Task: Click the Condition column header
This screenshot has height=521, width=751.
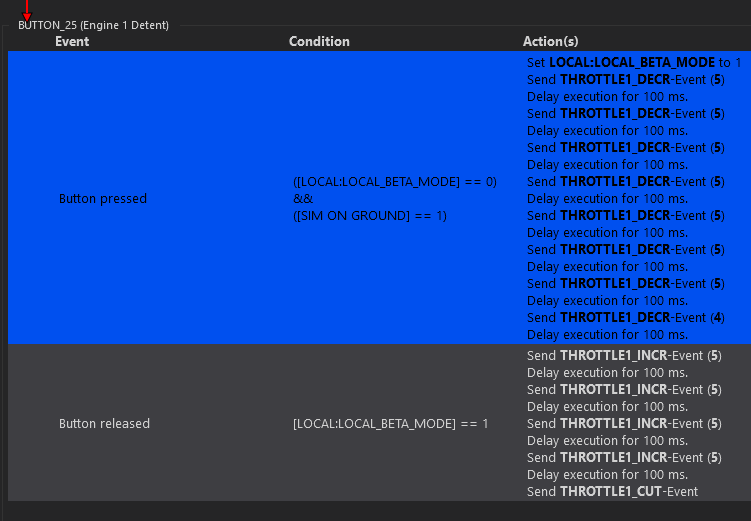Action: coord(319,42)
